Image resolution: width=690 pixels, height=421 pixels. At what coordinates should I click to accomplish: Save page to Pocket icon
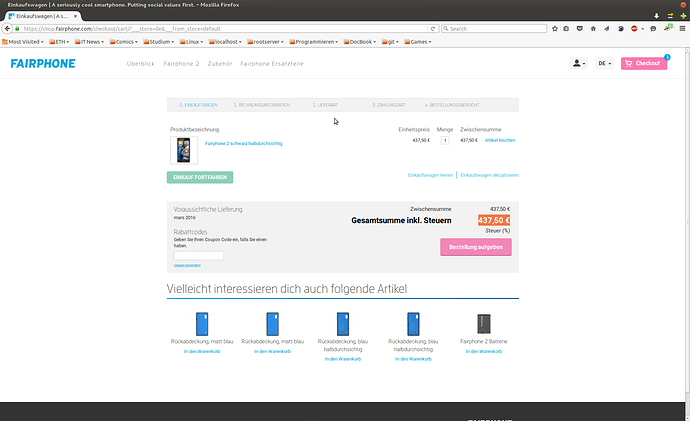pyautogui.click(x=580, y=29)
